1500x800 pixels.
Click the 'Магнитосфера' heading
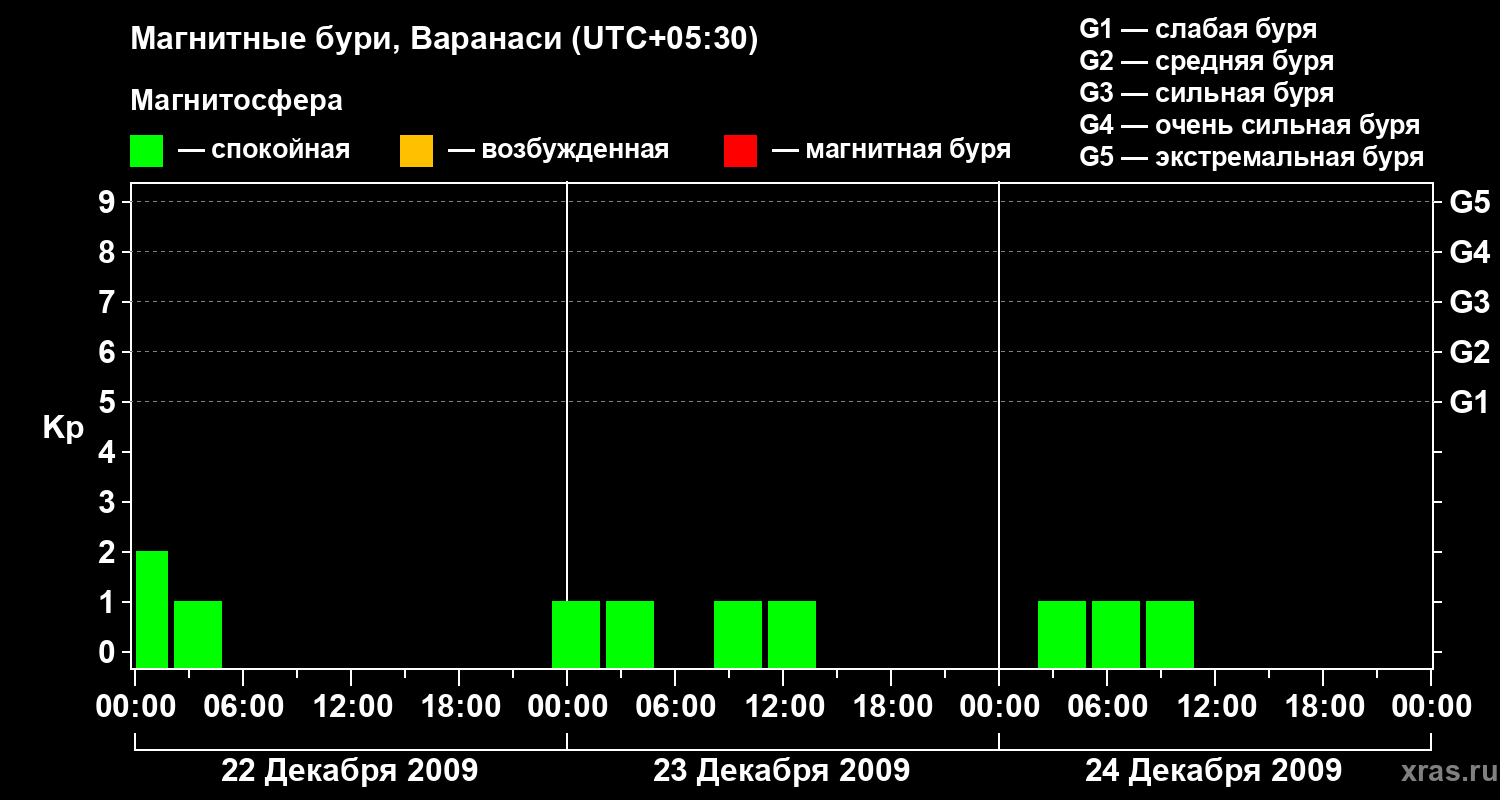click(236, 101)
